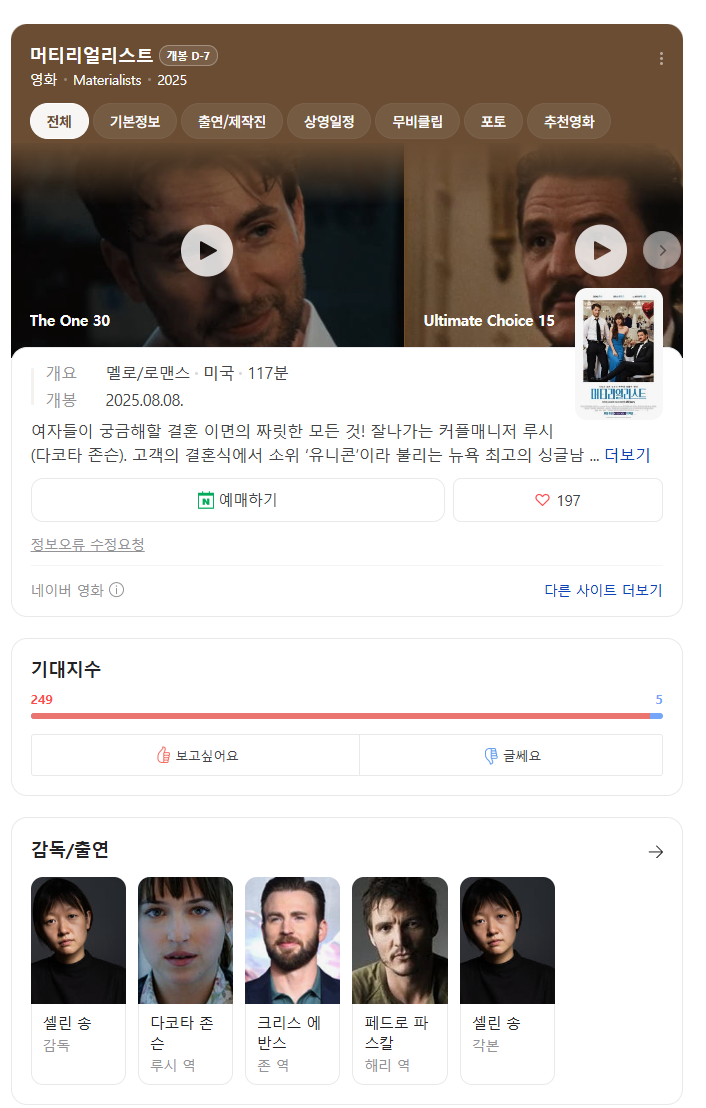
Task: Open the 추천영화 tab
Action: click(569, 122)
